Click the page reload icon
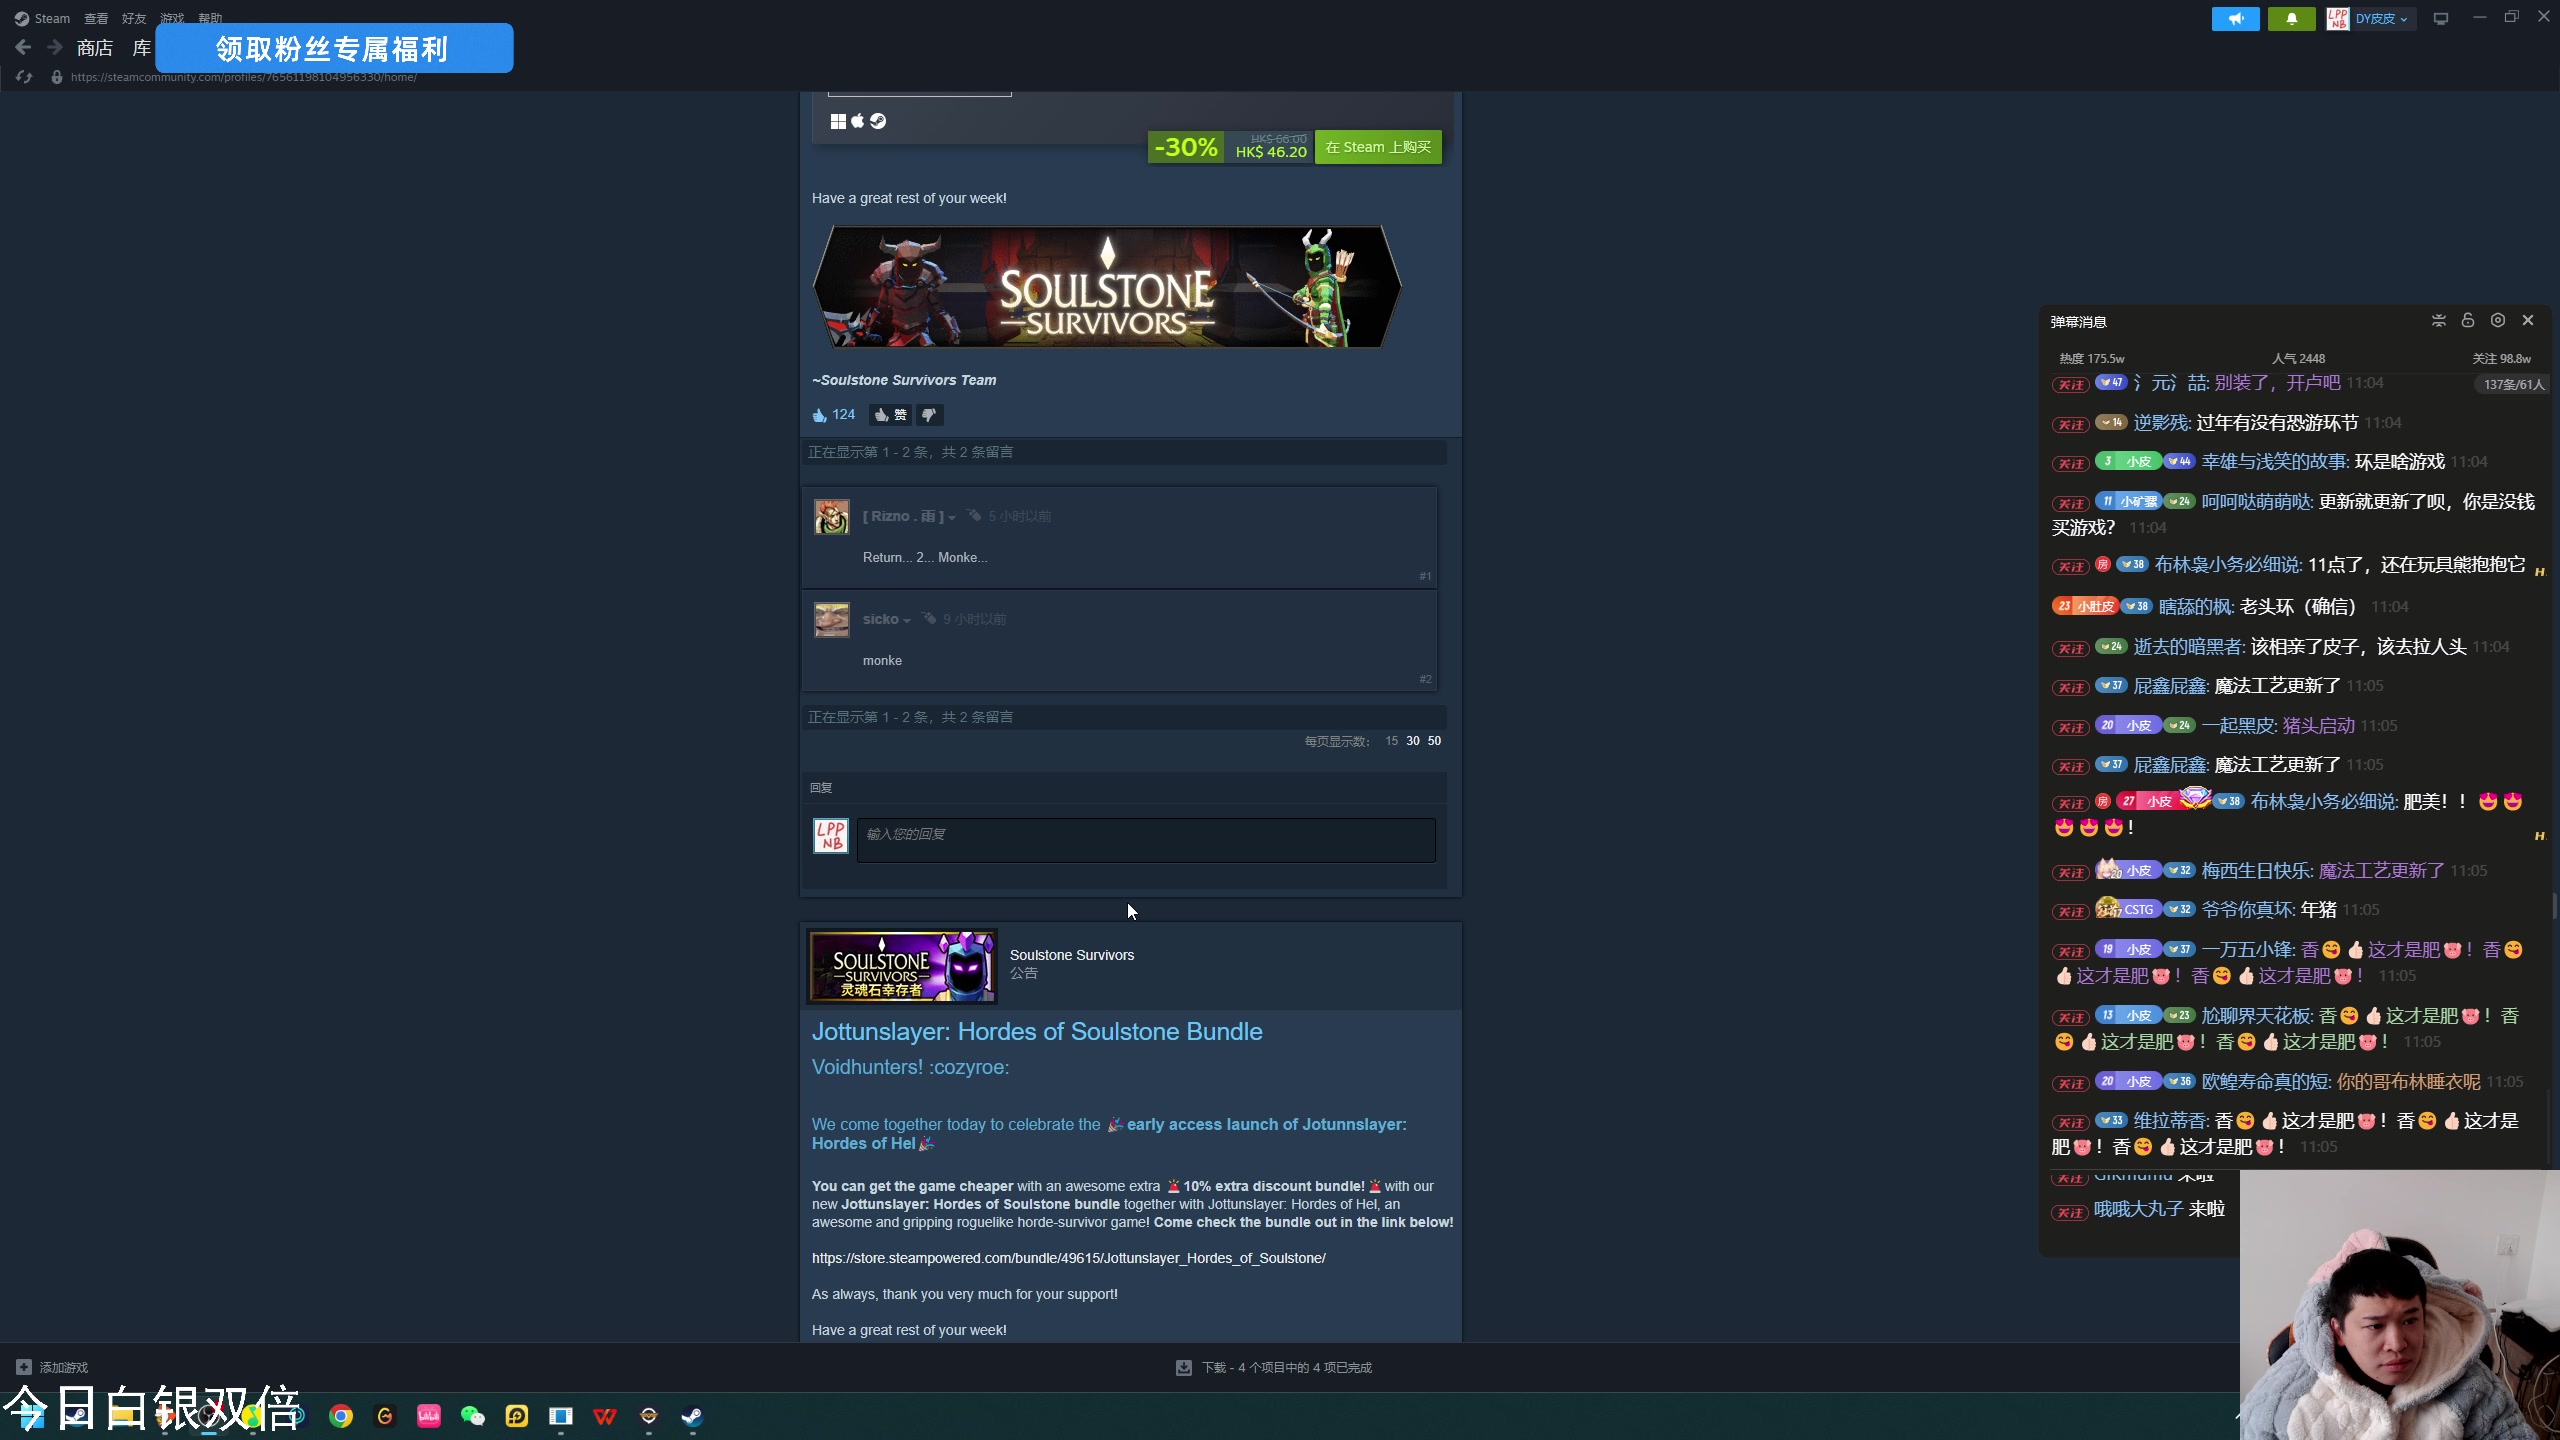Image resolution: width=2560 pixels, height=1440 pixels. (24, 77)
